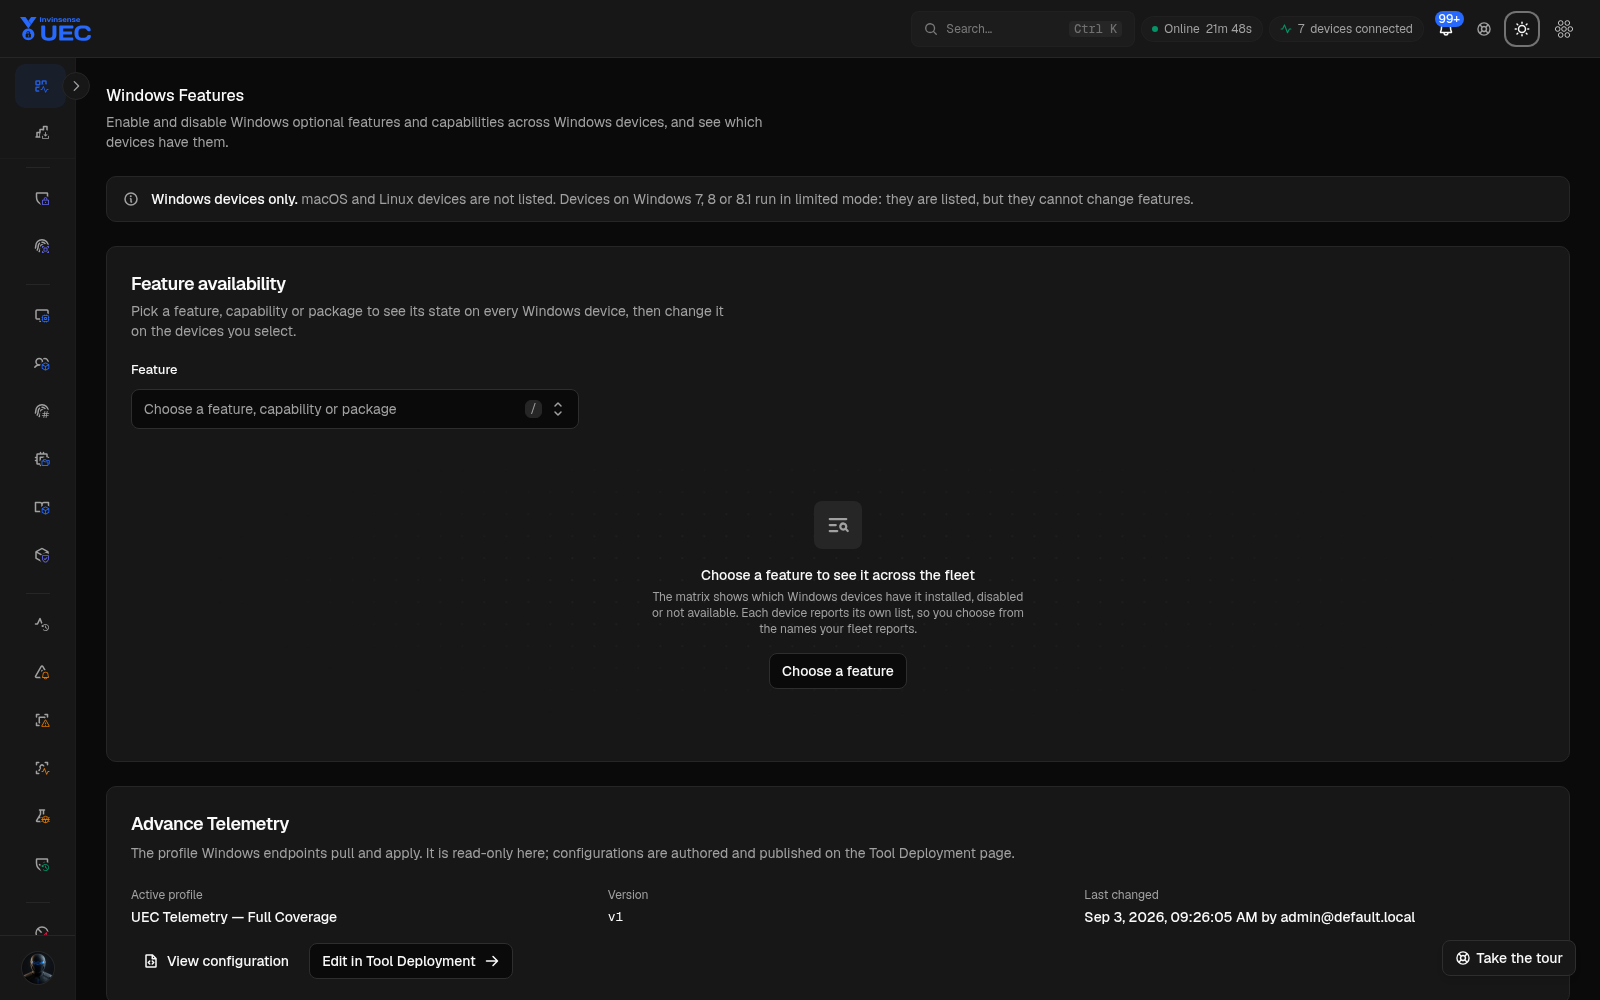Open the scan frame warning sidebar icon
The height and width of the screenshot is (1000, 1600).
pos(41,720)
